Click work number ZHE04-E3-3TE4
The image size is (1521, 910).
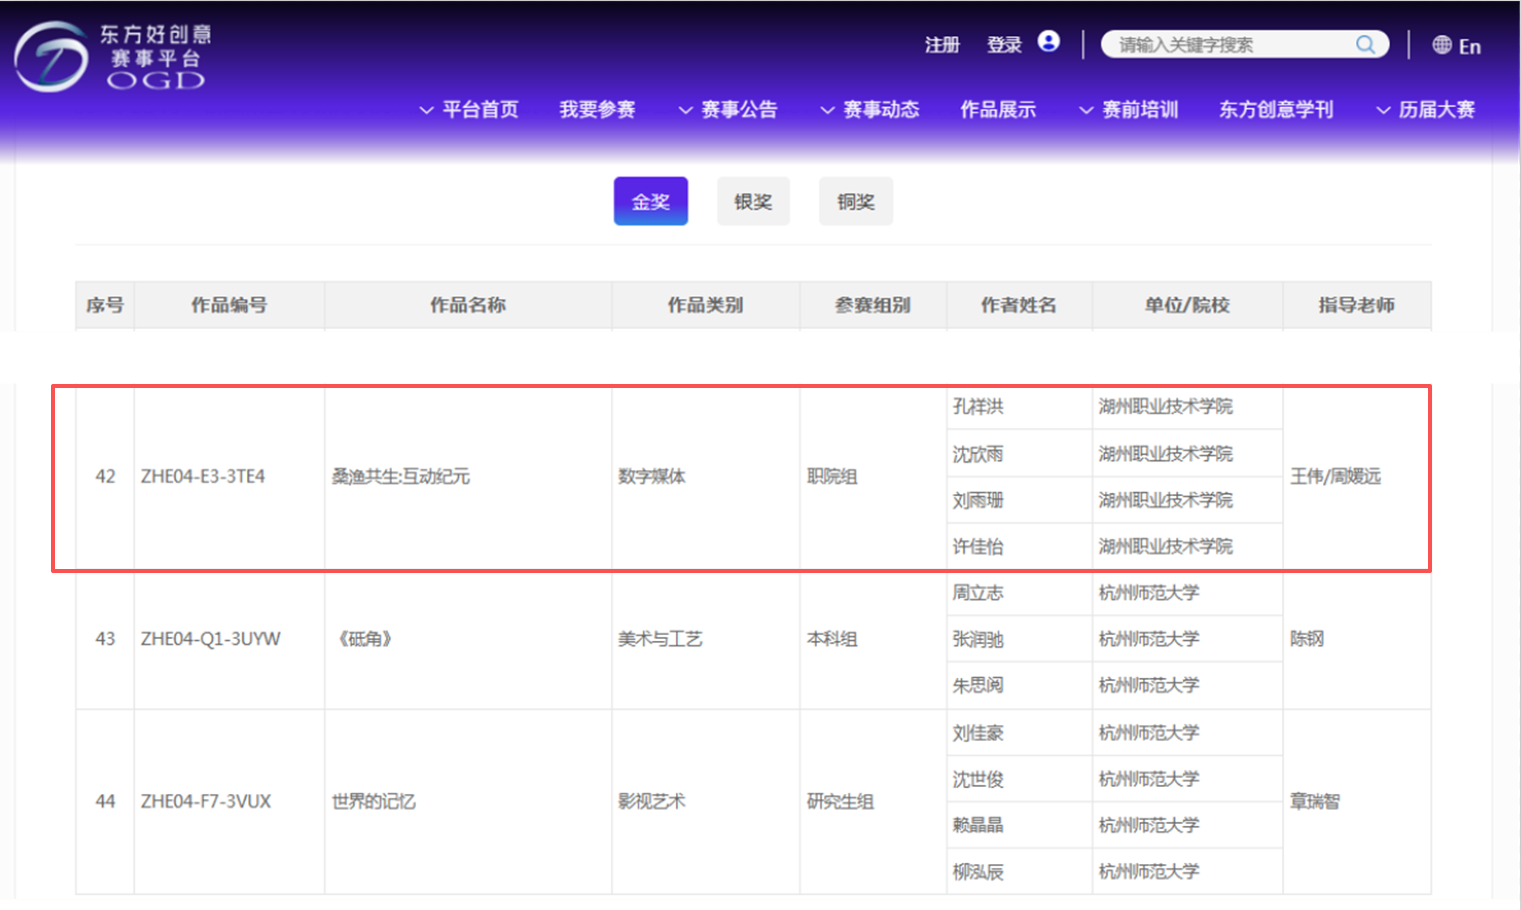tap(203, 476)
